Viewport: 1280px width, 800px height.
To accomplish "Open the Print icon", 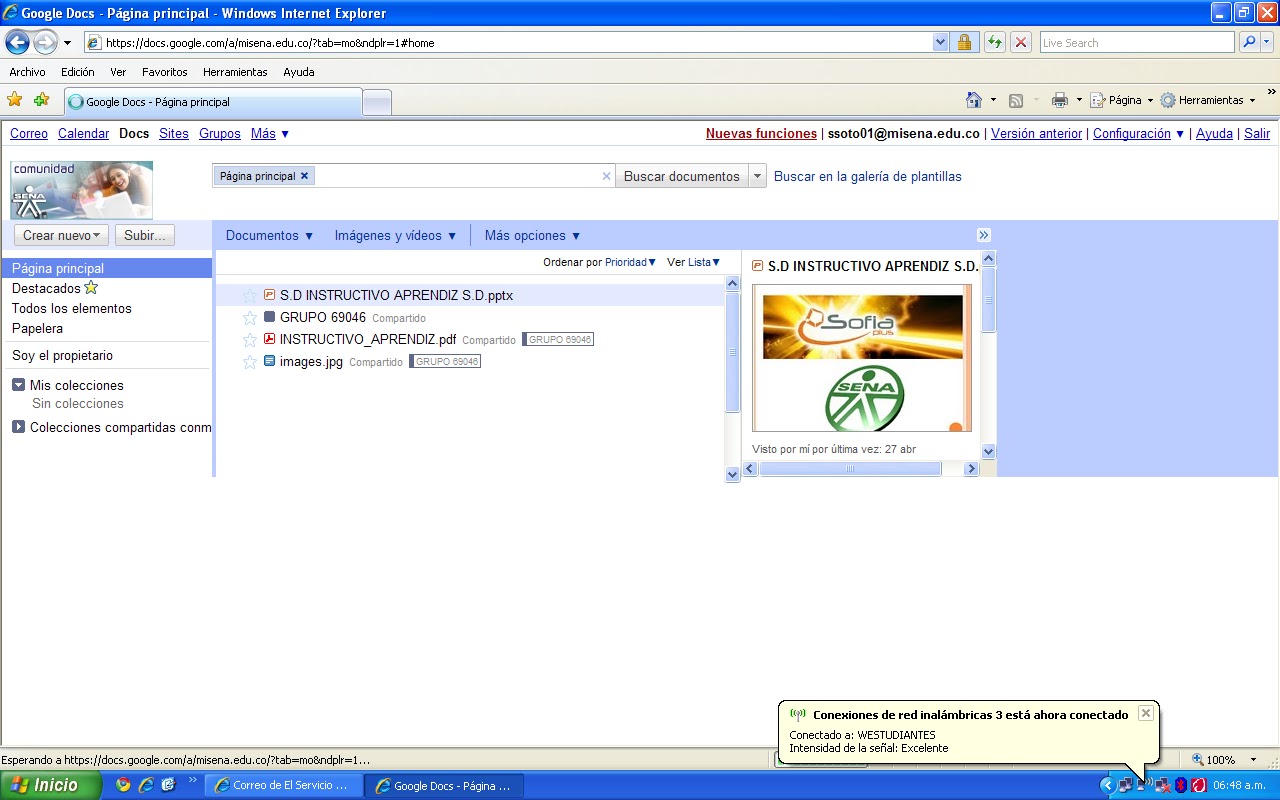I will 1057,100.
